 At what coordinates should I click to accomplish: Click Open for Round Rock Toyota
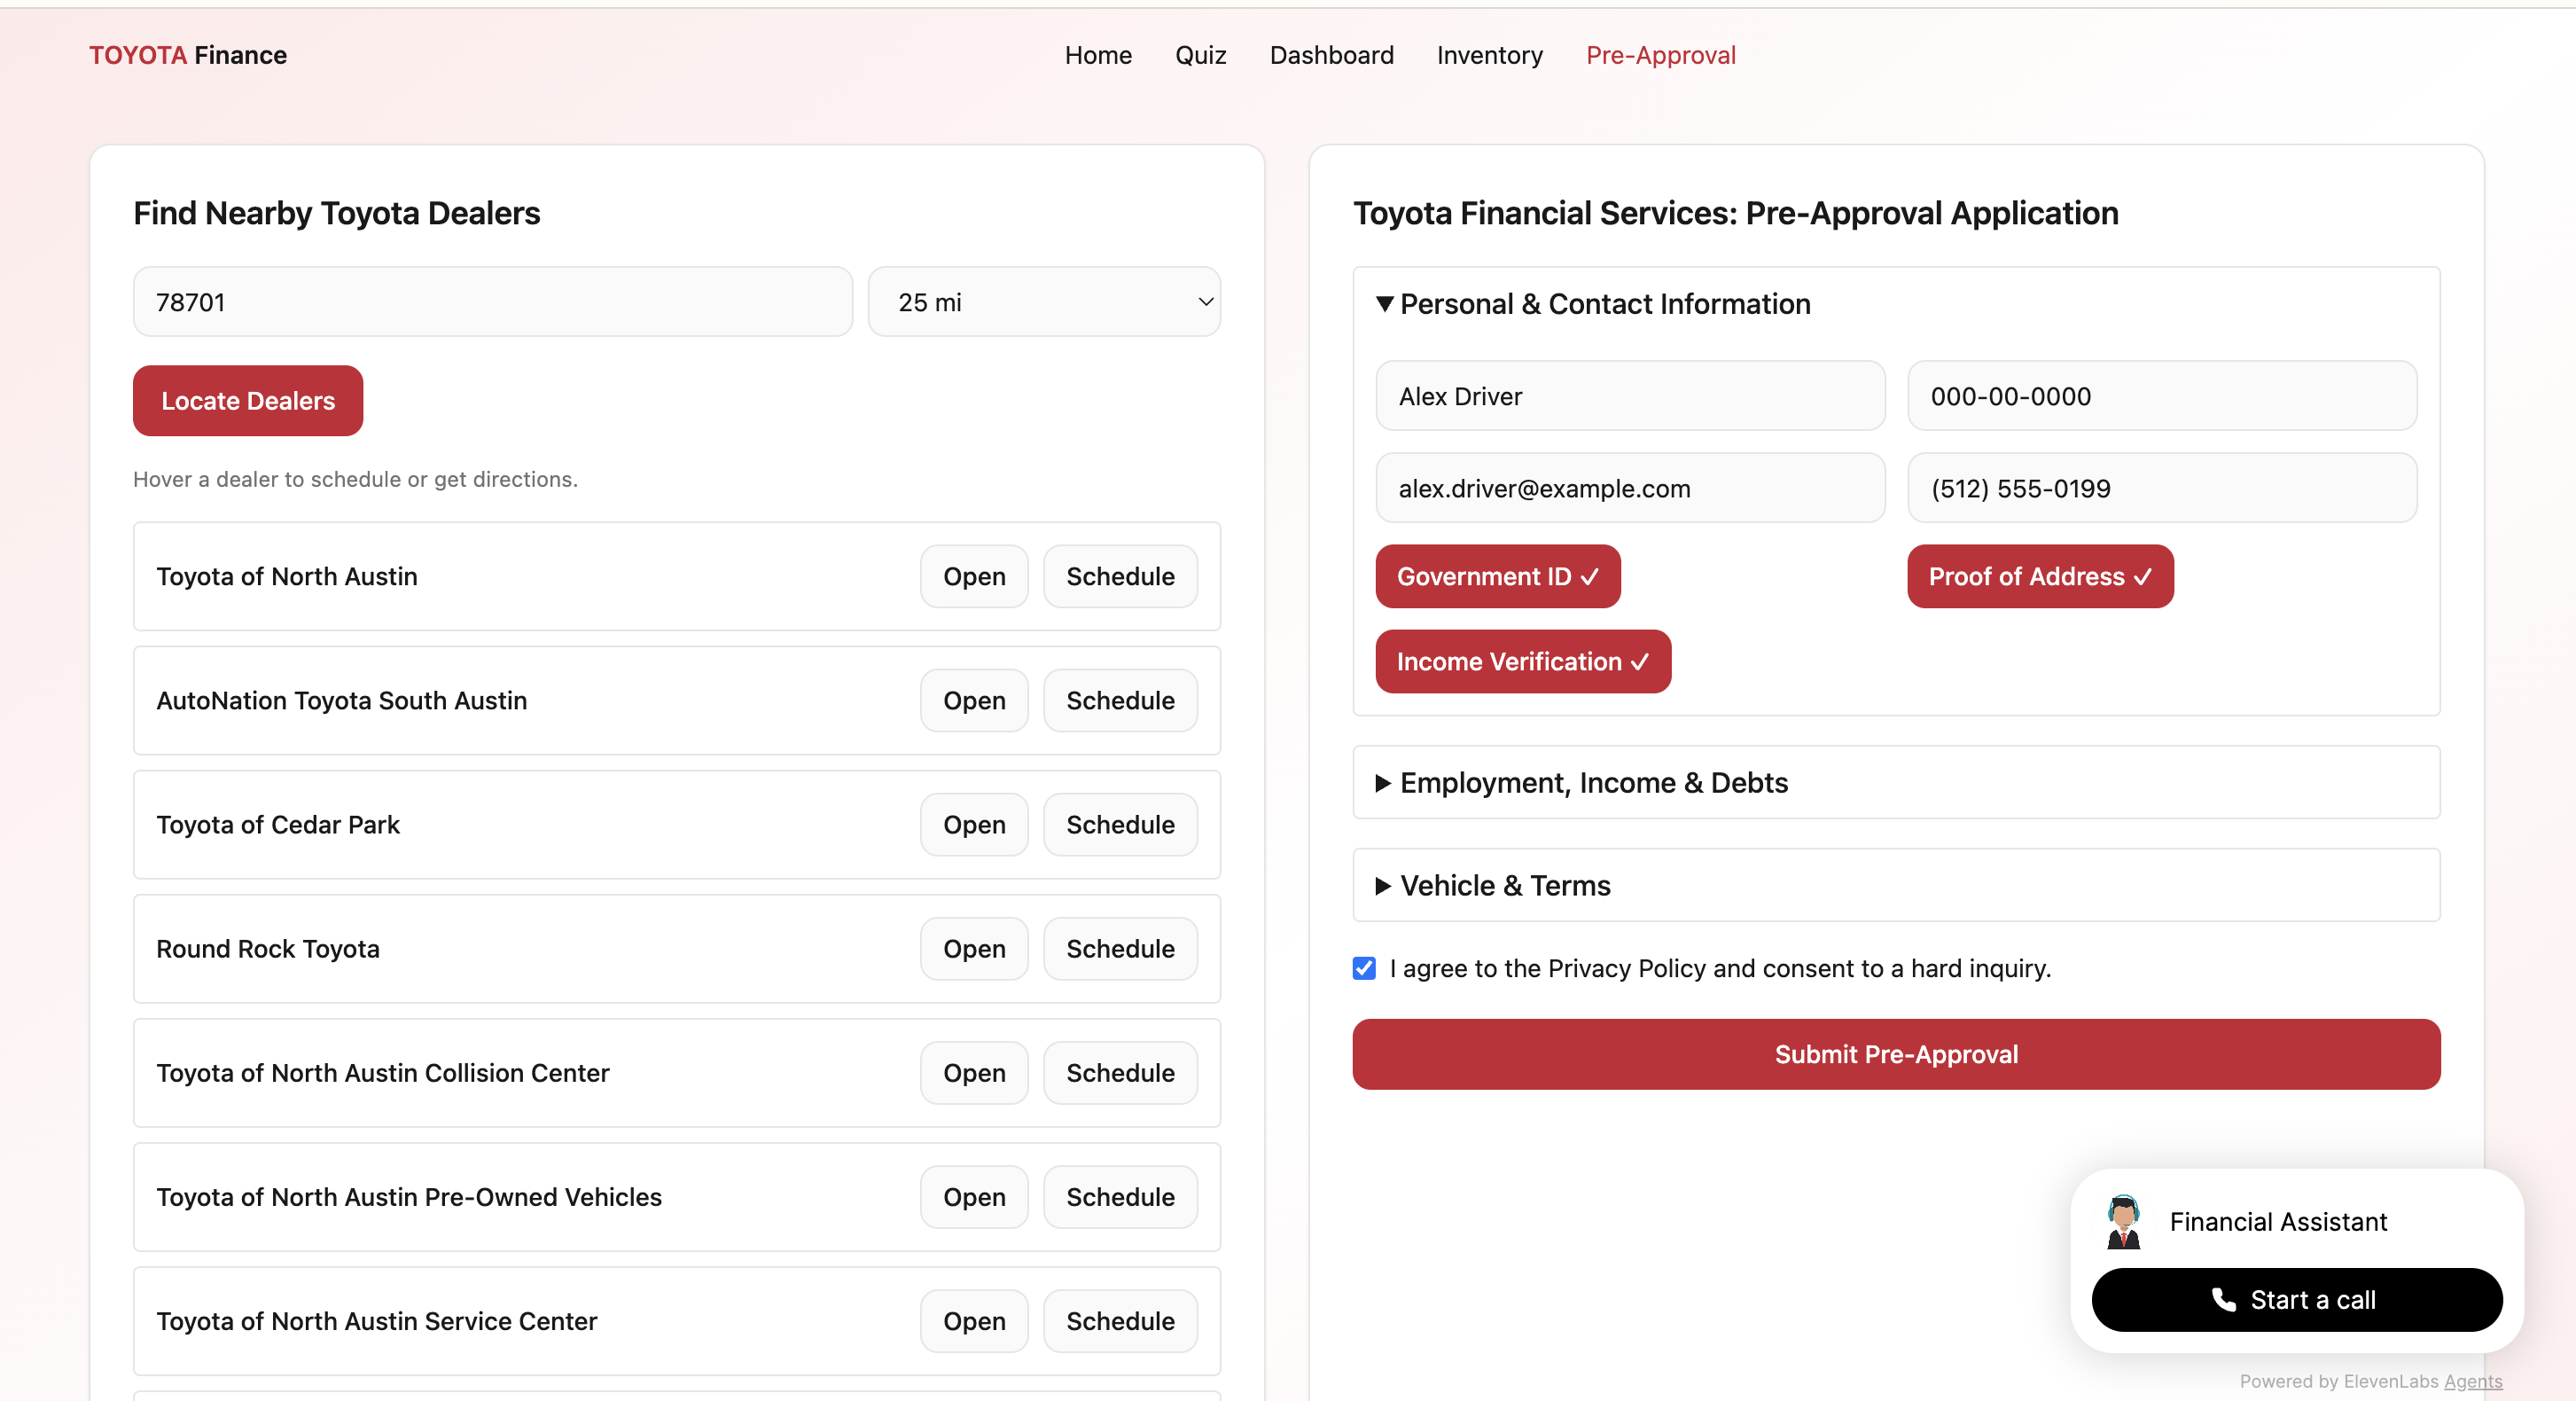[x=973, y=949]
